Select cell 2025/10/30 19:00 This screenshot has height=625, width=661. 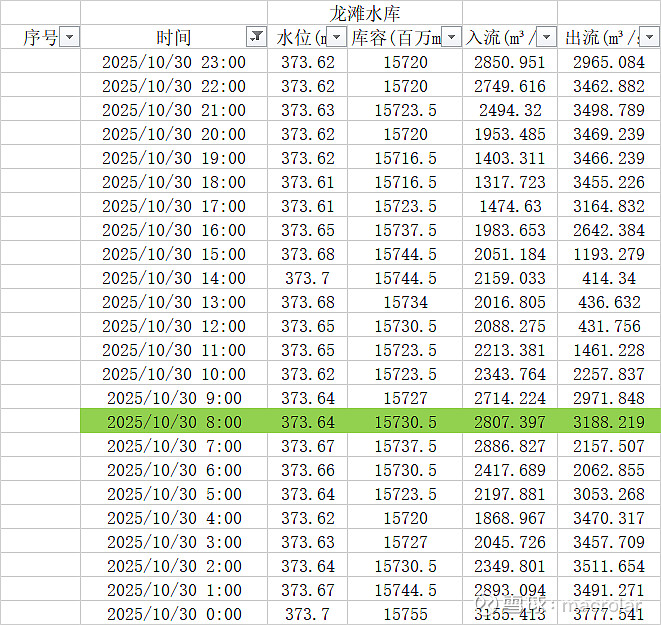tap(174, 158)
